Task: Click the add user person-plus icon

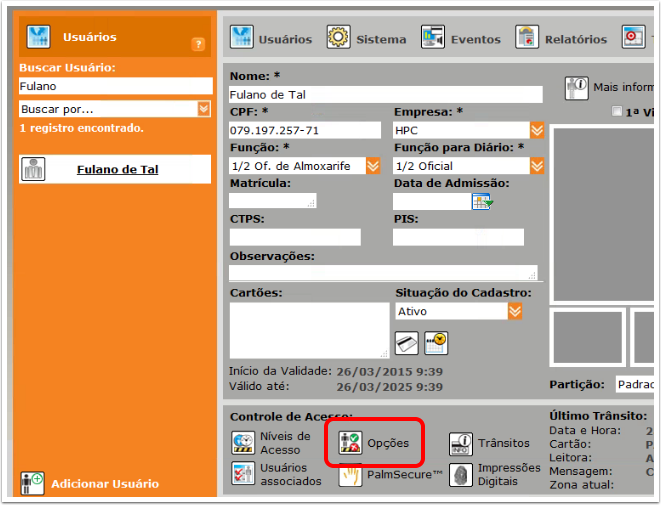Action: pyautogui.click(x=32, y=484)
